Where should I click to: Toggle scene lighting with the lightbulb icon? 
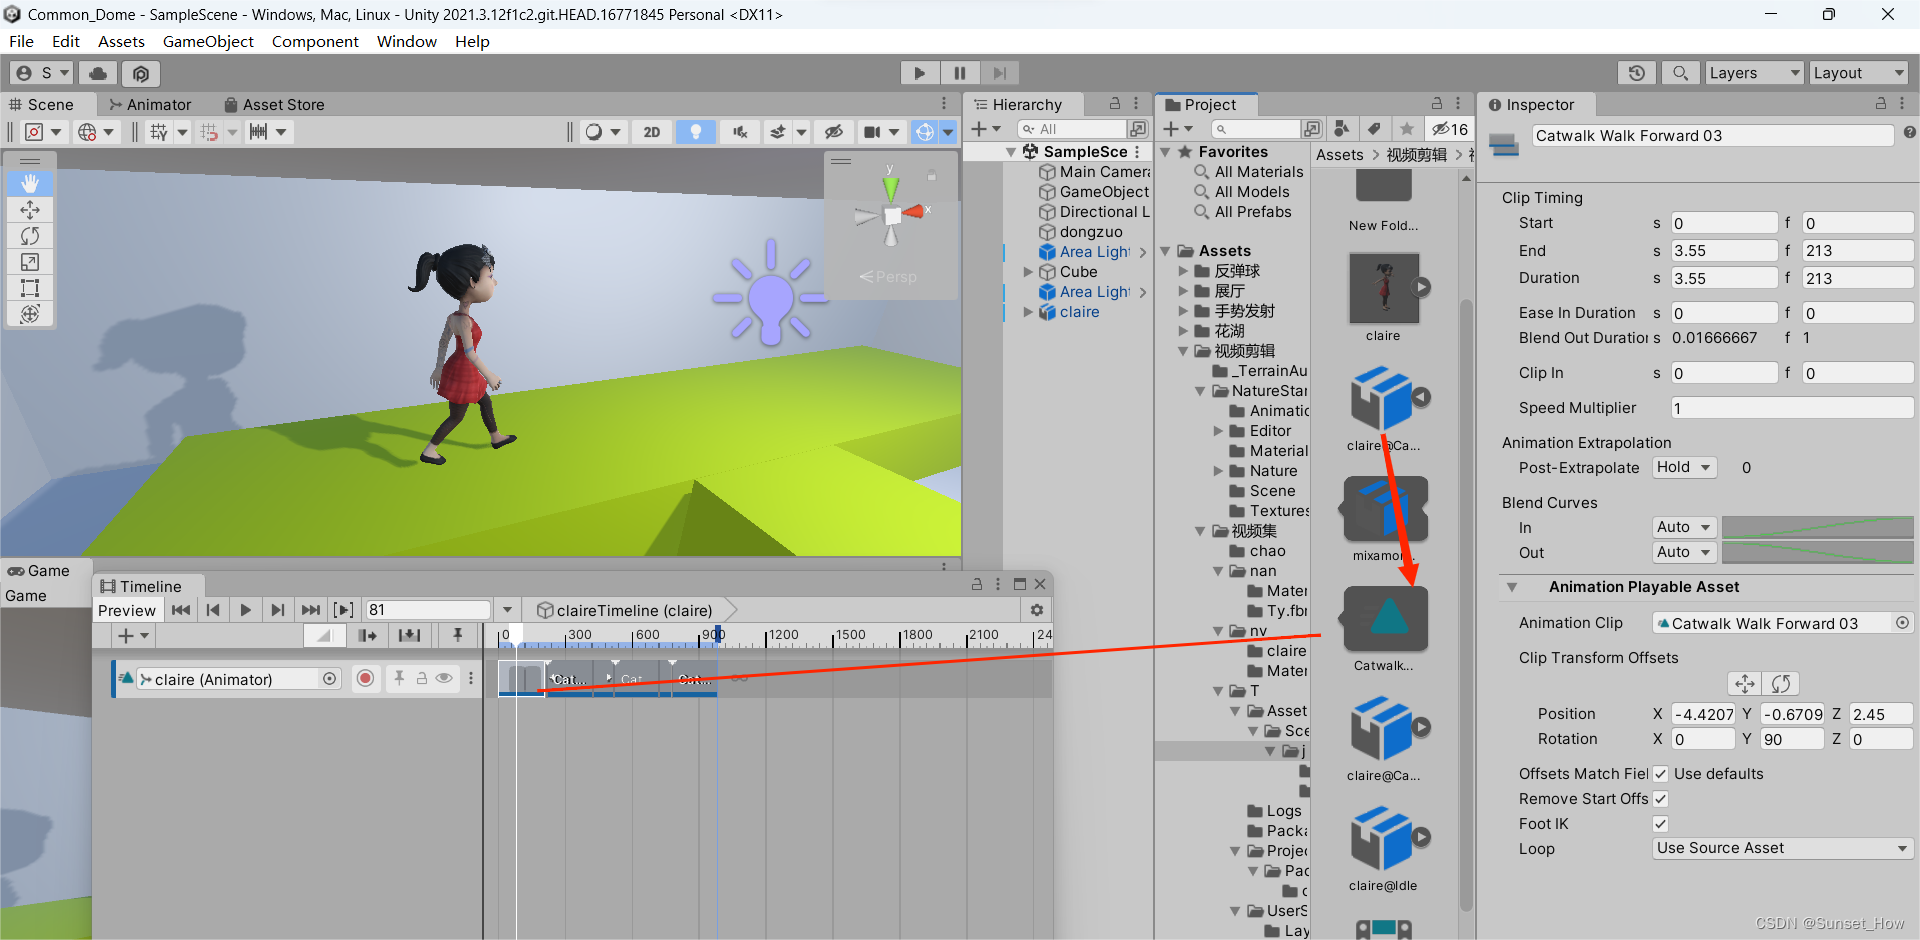coord(696,131)
